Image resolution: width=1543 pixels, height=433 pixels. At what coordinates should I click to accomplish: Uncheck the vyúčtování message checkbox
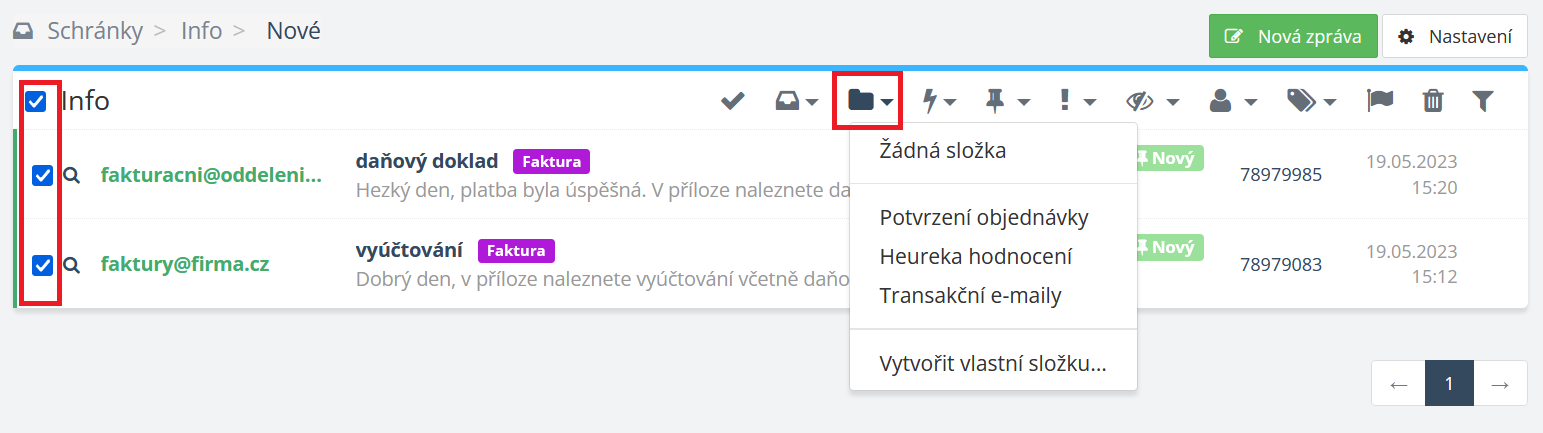(x=42, y=265)
